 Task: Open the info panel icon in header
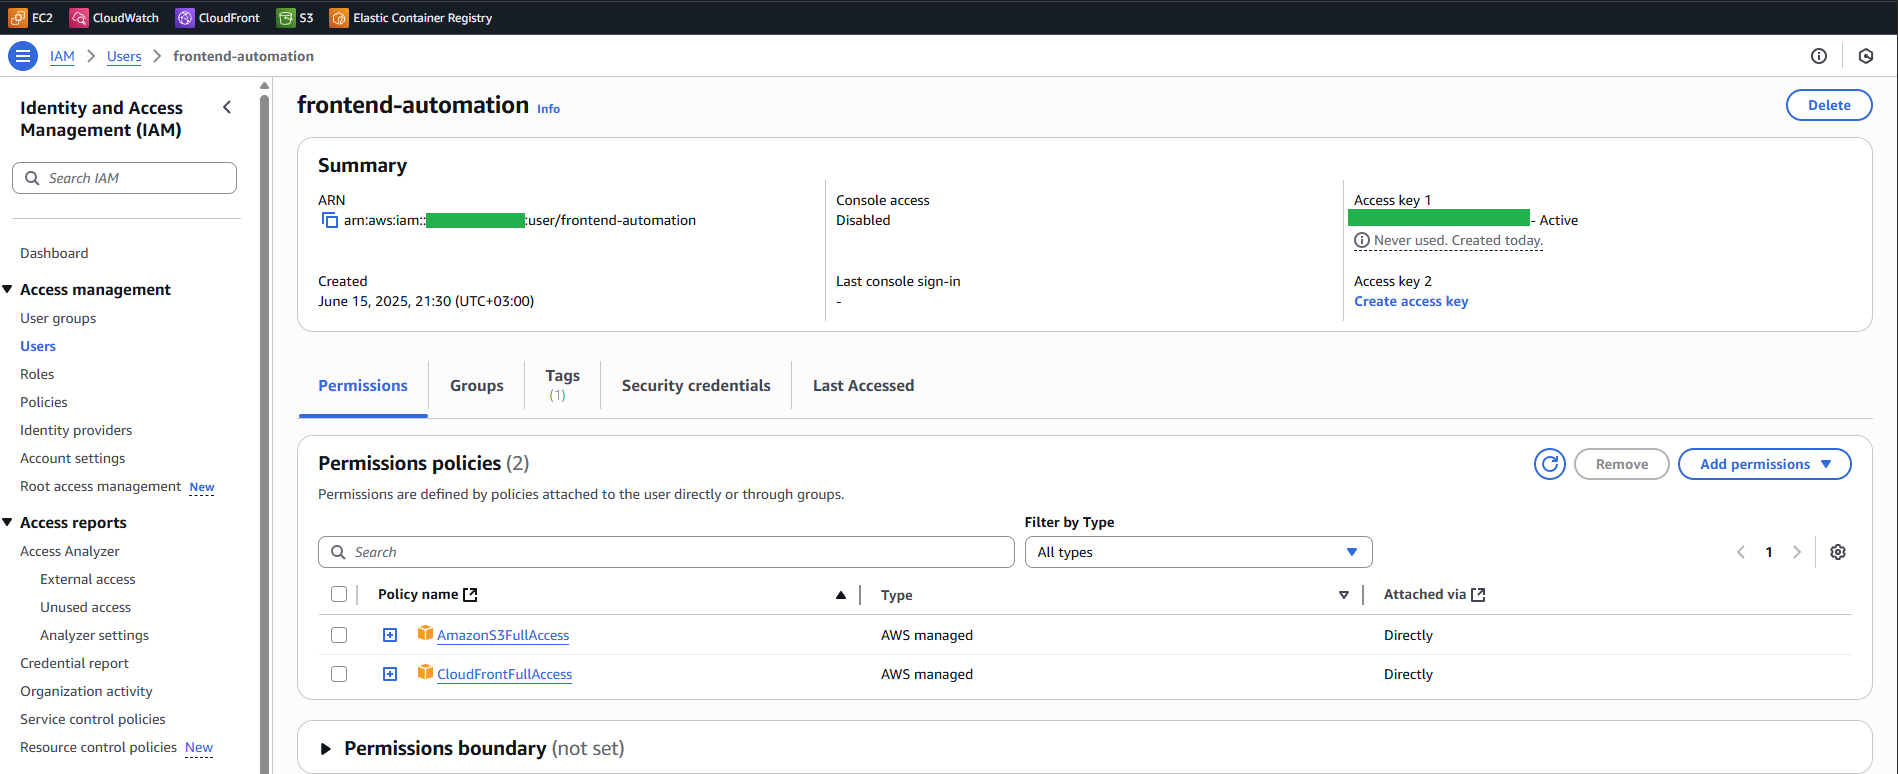(1819, 56)
